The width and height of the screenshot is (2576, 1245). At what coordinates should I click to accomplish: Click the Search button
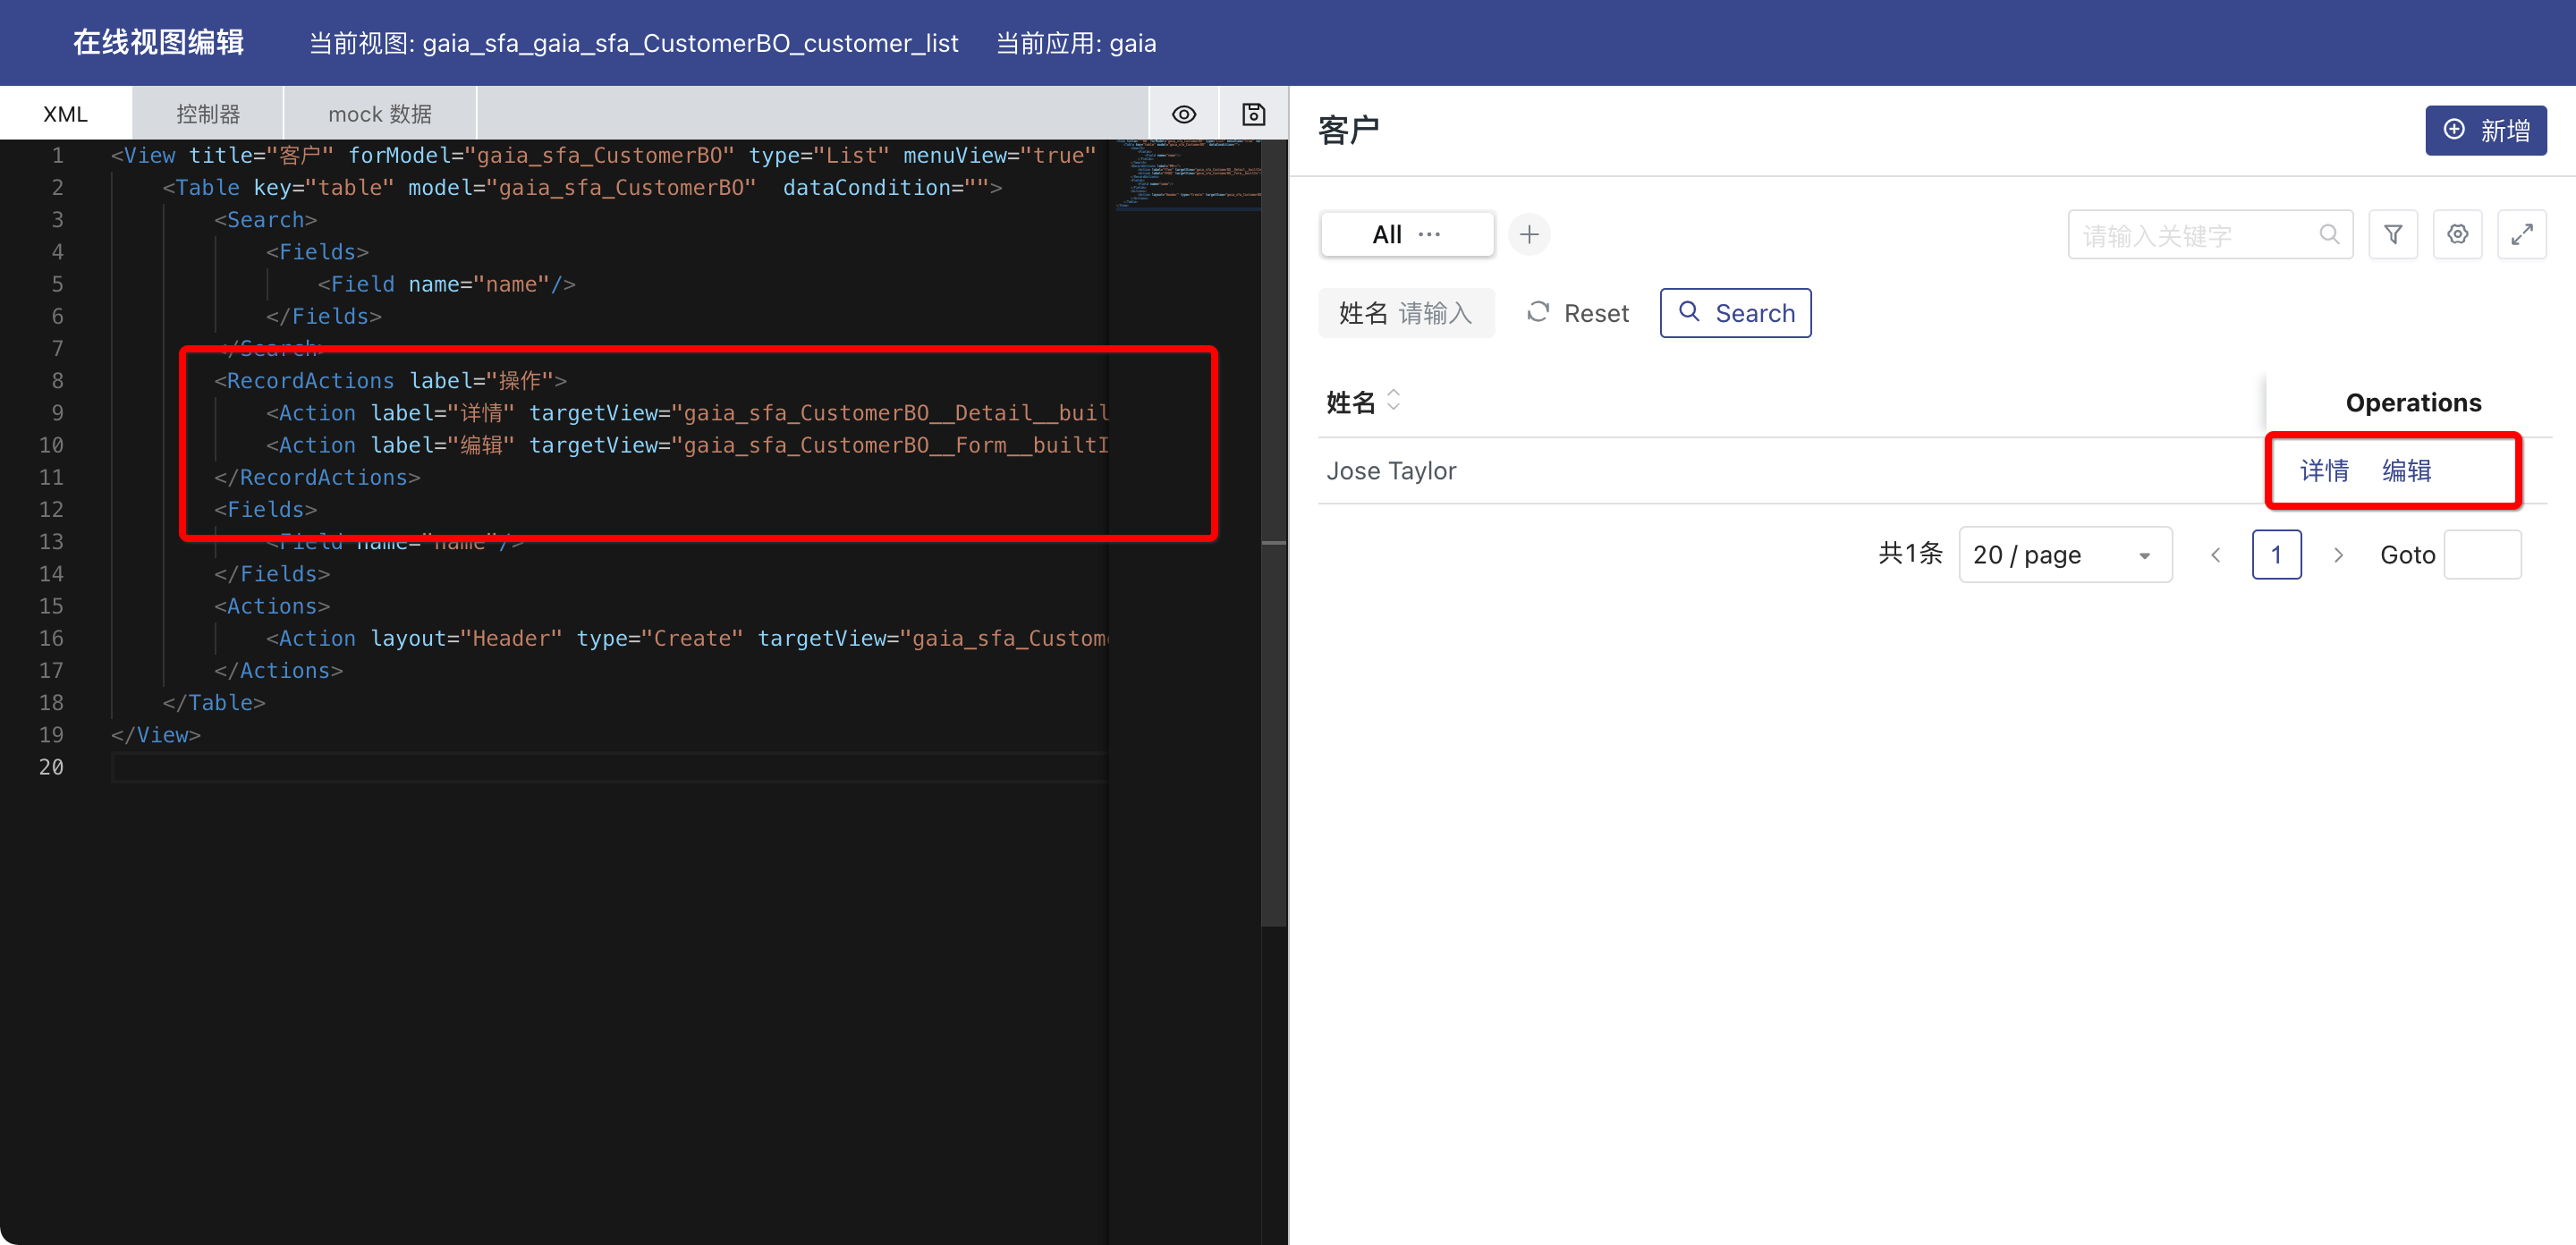tap(1735, 313)
